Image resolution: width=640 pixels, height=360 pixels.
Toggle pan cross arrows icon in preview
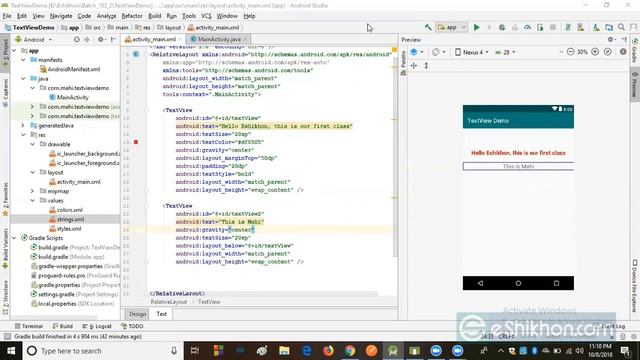(x=414, y=65)
